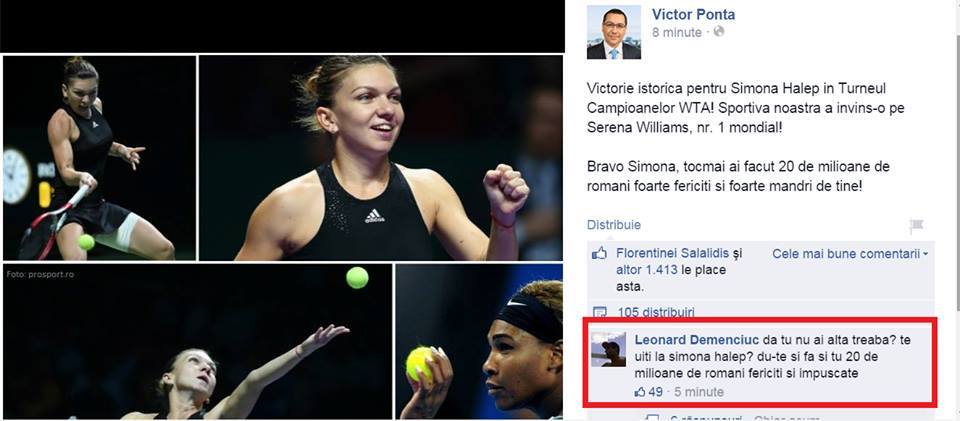Click Leonard Demenciuc's comment avatar
The height and width of the screenshot is (421, 960).
(609, 349)
